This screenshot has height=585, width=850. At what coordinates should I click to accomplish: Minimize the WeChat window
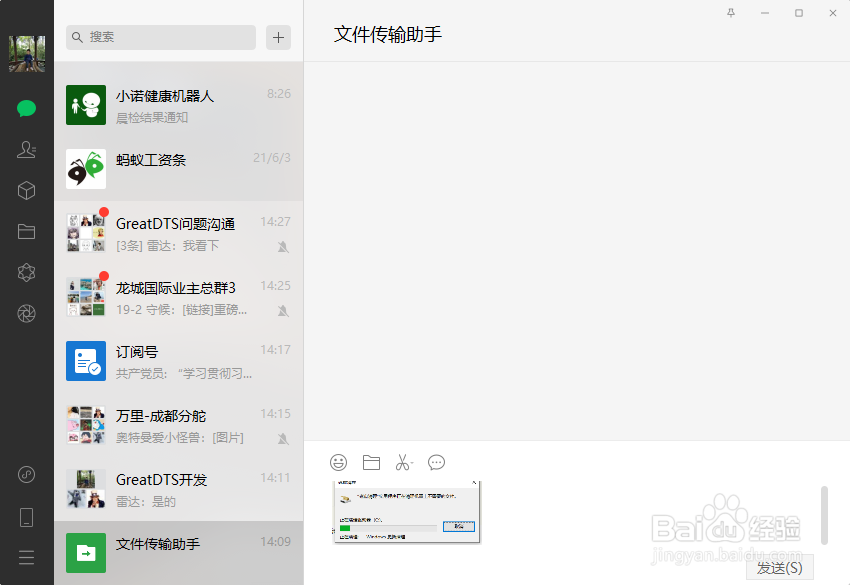[x=765, y=13]
